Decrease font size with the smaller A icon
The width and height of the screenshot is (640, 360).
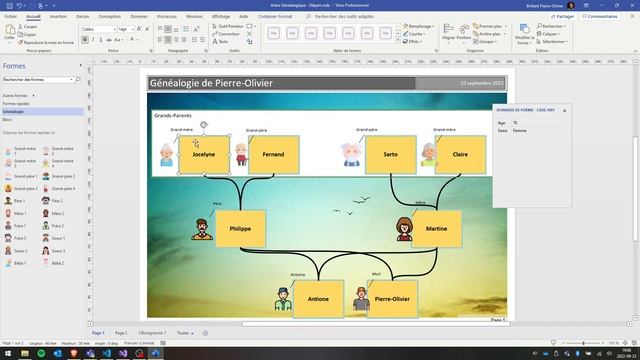(x=147, y=29)
